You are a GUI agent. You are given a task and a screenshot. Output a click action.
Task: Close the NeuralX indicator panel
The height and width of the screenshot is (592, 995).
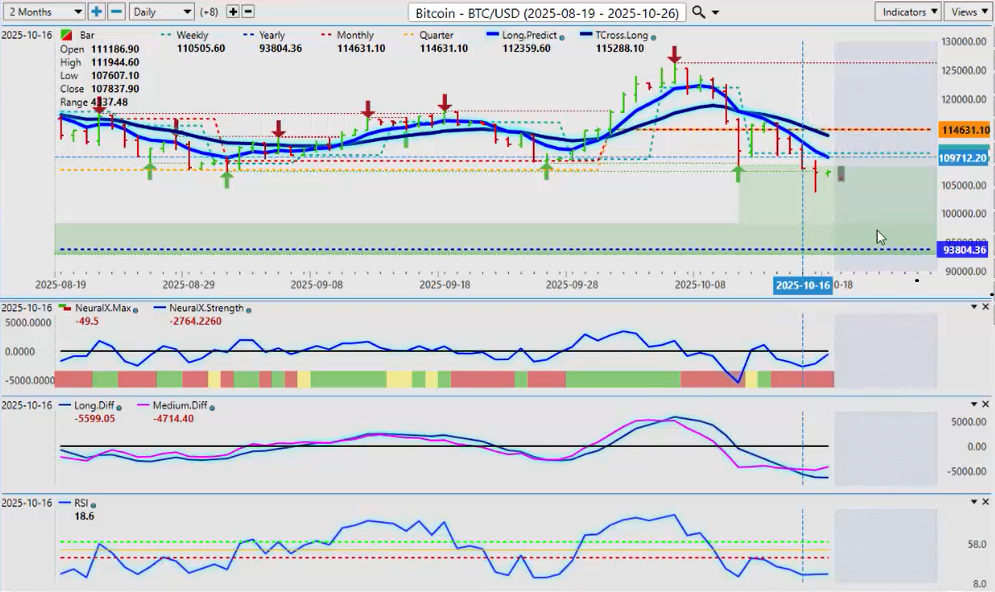point(987,307)
